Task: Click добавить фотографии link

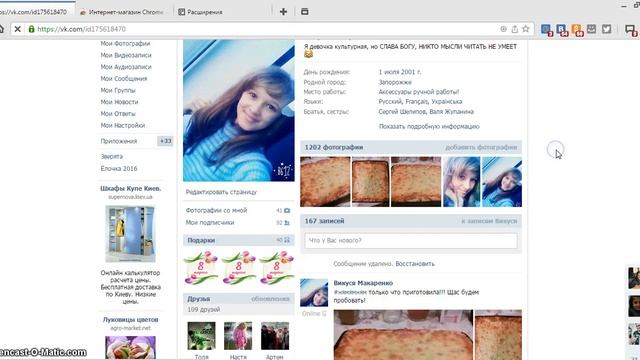Action: coord(481,147)
